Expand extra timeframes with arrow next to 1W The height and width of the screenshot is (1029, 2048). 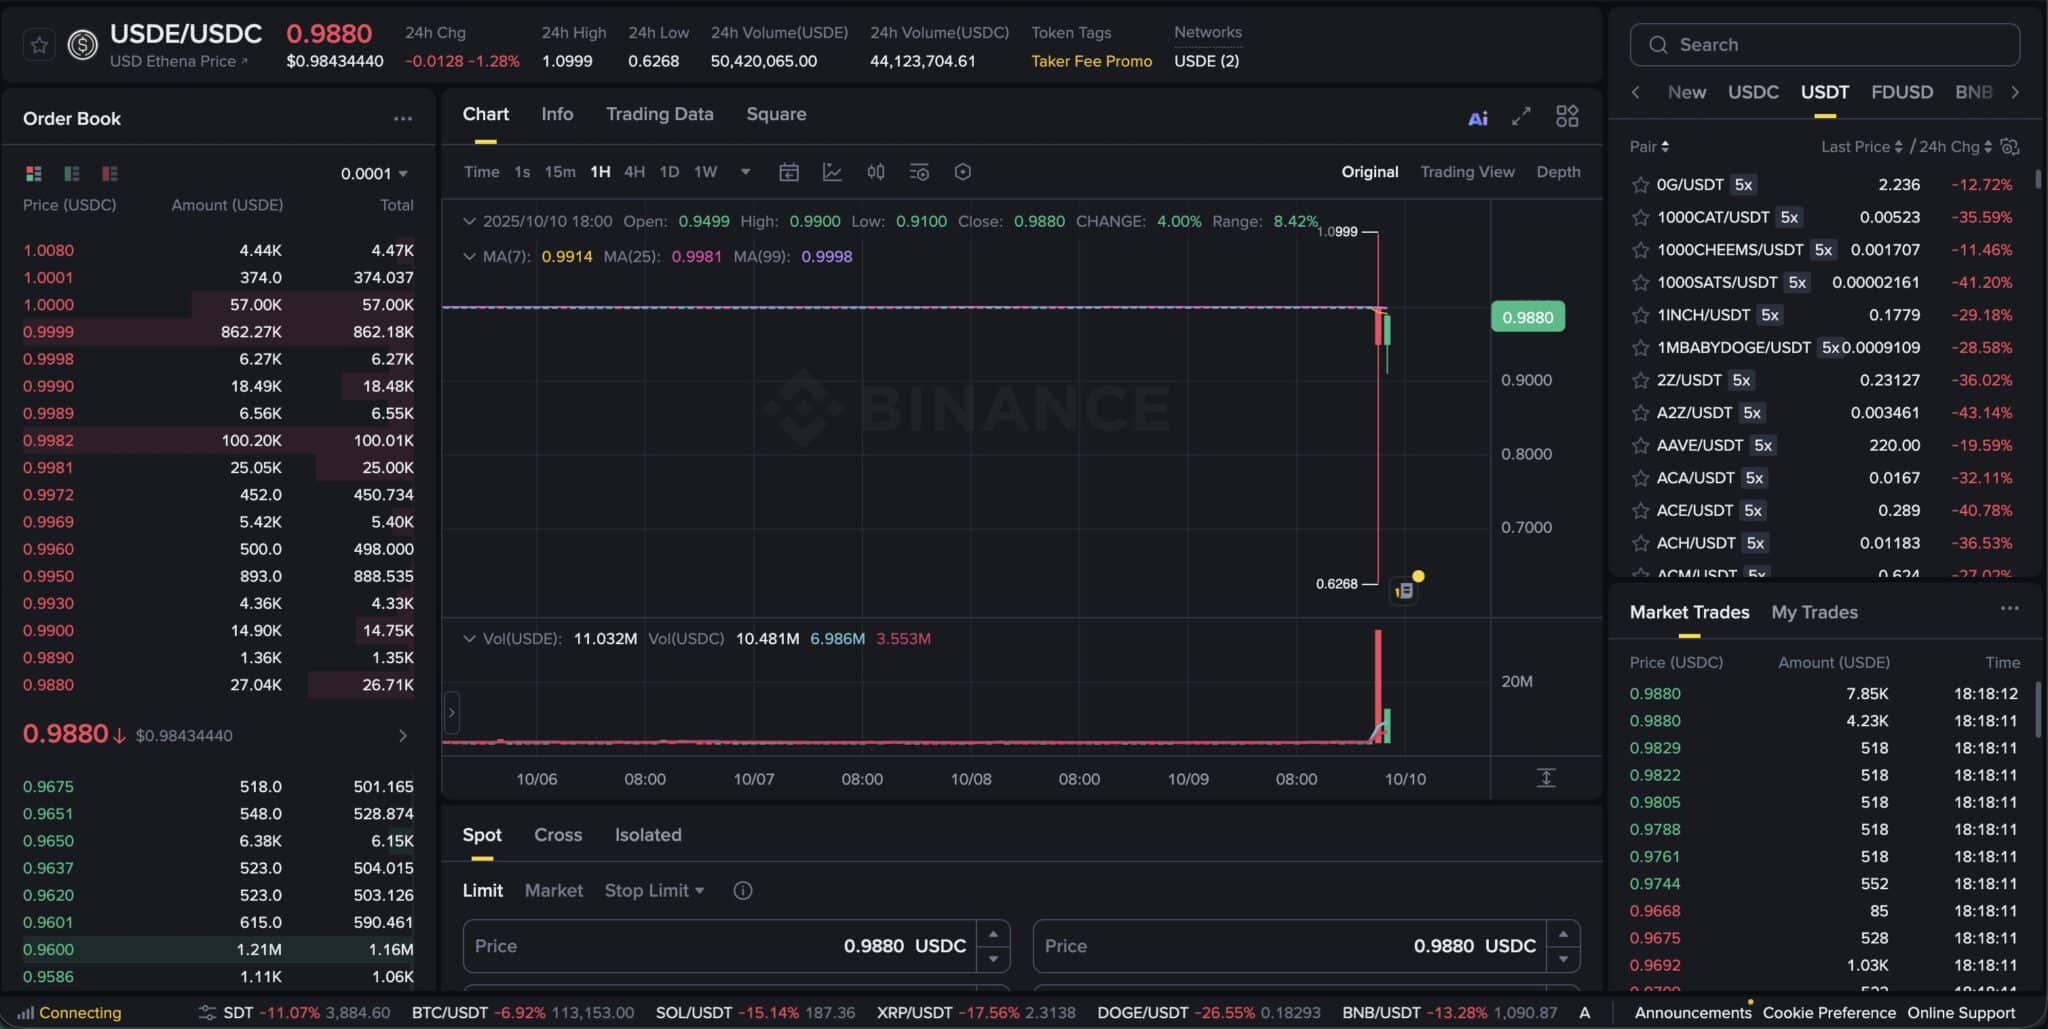[x=745, y=171]
